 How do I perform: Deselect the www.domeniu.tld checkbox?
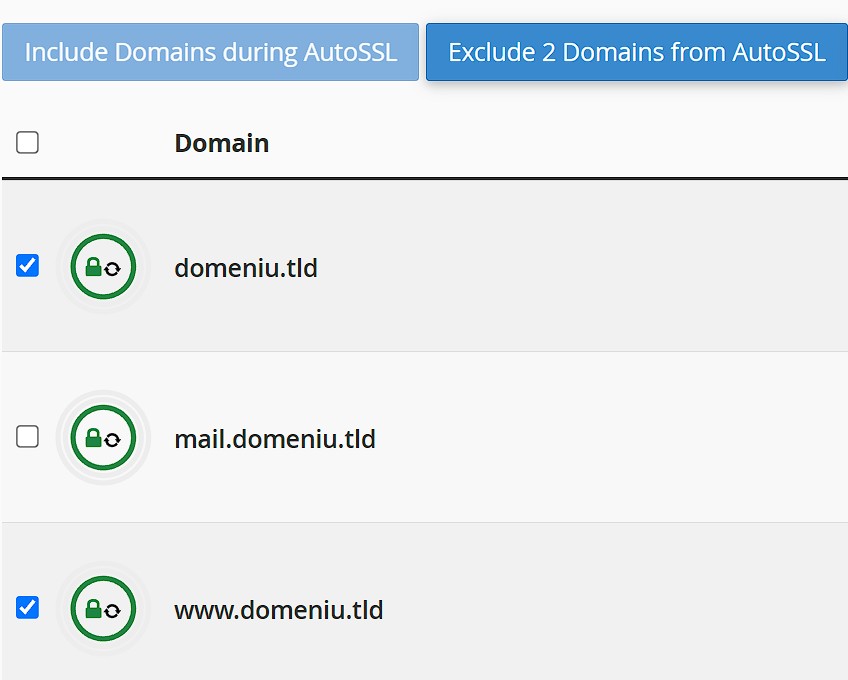pos(28,608)
